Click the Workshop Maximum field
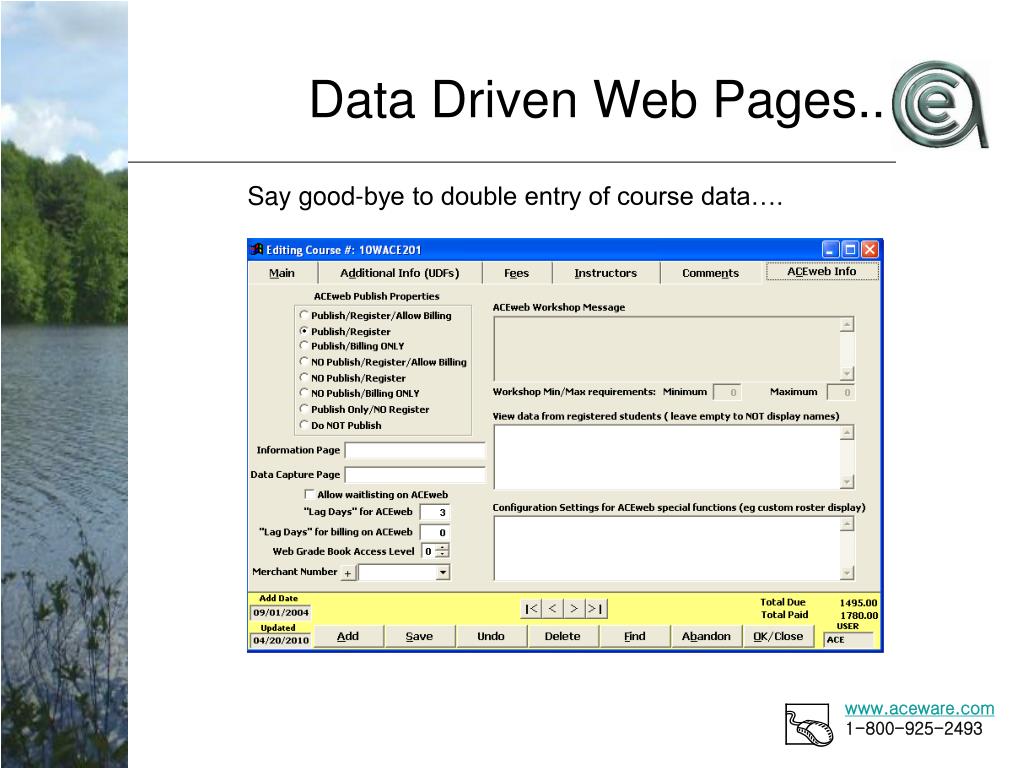Image resolution: width=1024 pixels, height=768 pixels. click(x=841, y=392)
